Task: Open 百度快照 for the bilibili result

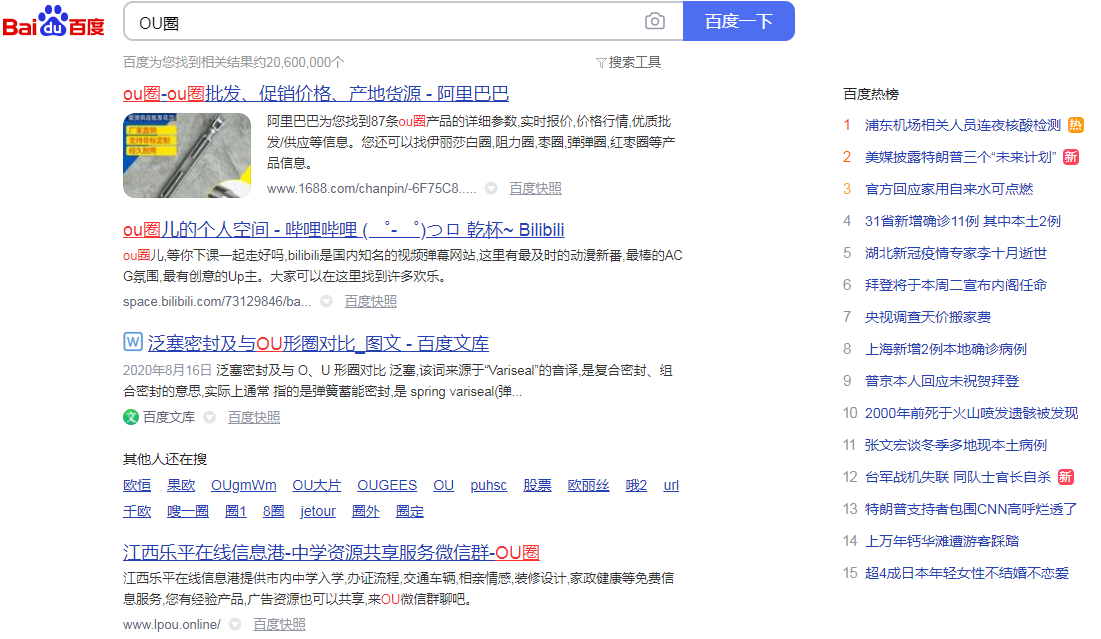Action: (371, 301)
